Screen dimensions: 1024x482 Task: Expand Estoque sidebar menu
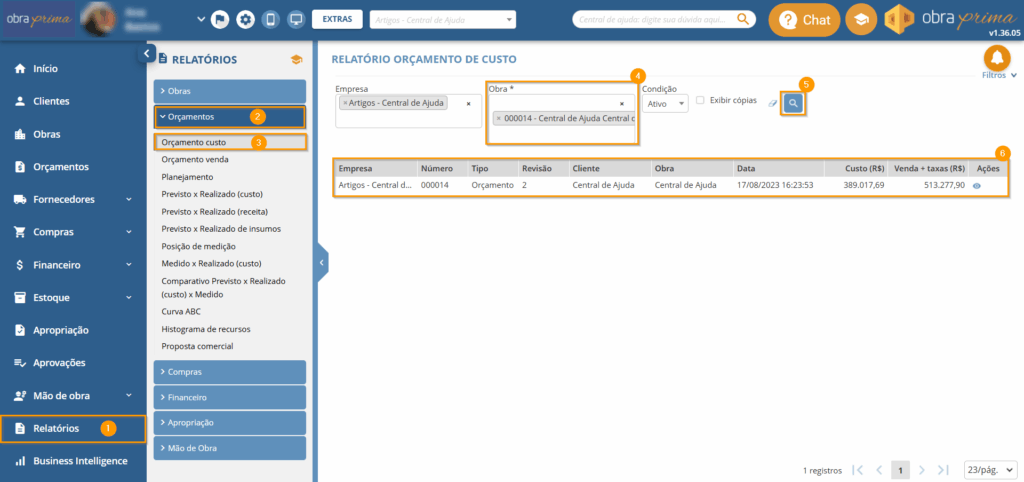pos(73,297)
